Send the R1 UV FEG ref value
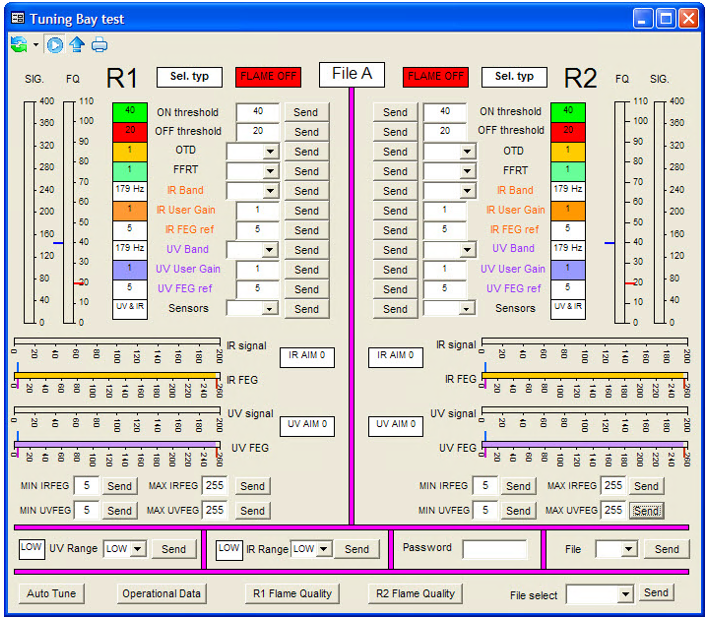 click(x=306, y=289)
